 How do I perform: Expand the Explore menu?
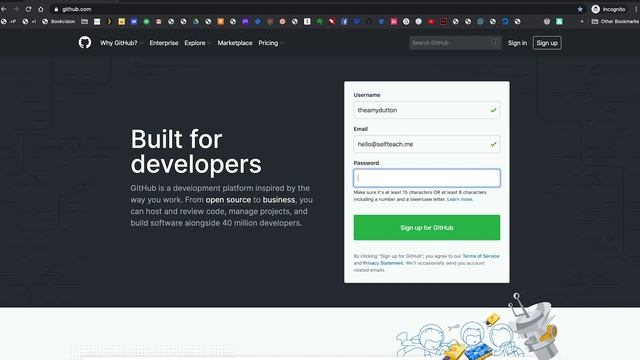tap(198, 43)
